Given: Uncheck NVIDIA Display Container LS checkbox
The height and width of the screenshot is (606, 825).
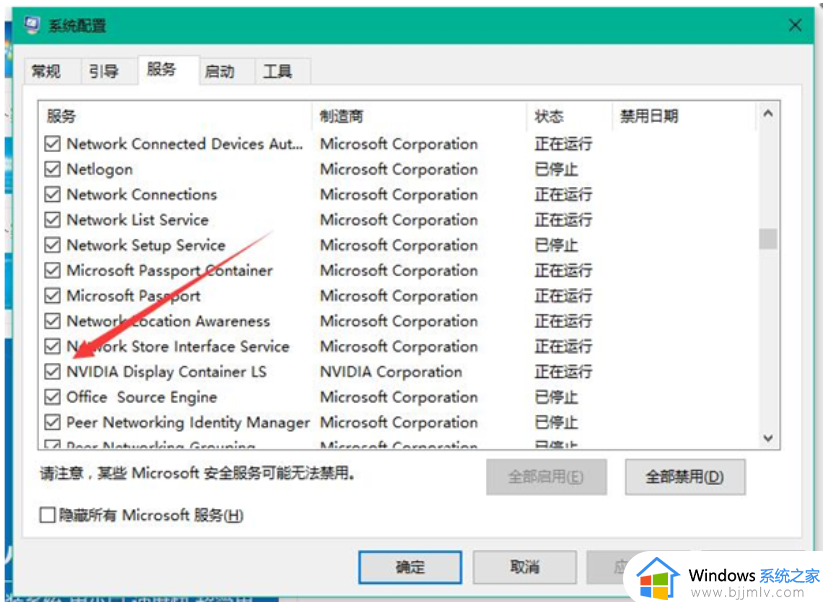Looking at the screenshot, I should [52, 371].
